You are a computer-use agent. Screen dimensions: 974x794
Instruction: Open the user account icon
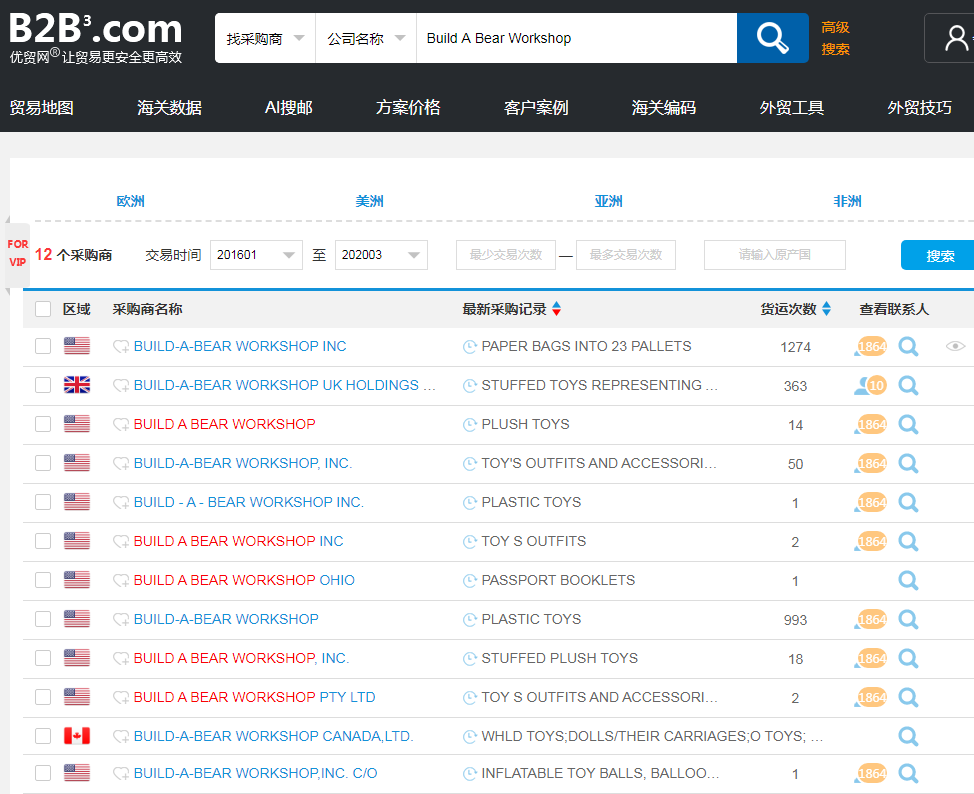click(955, 38)
